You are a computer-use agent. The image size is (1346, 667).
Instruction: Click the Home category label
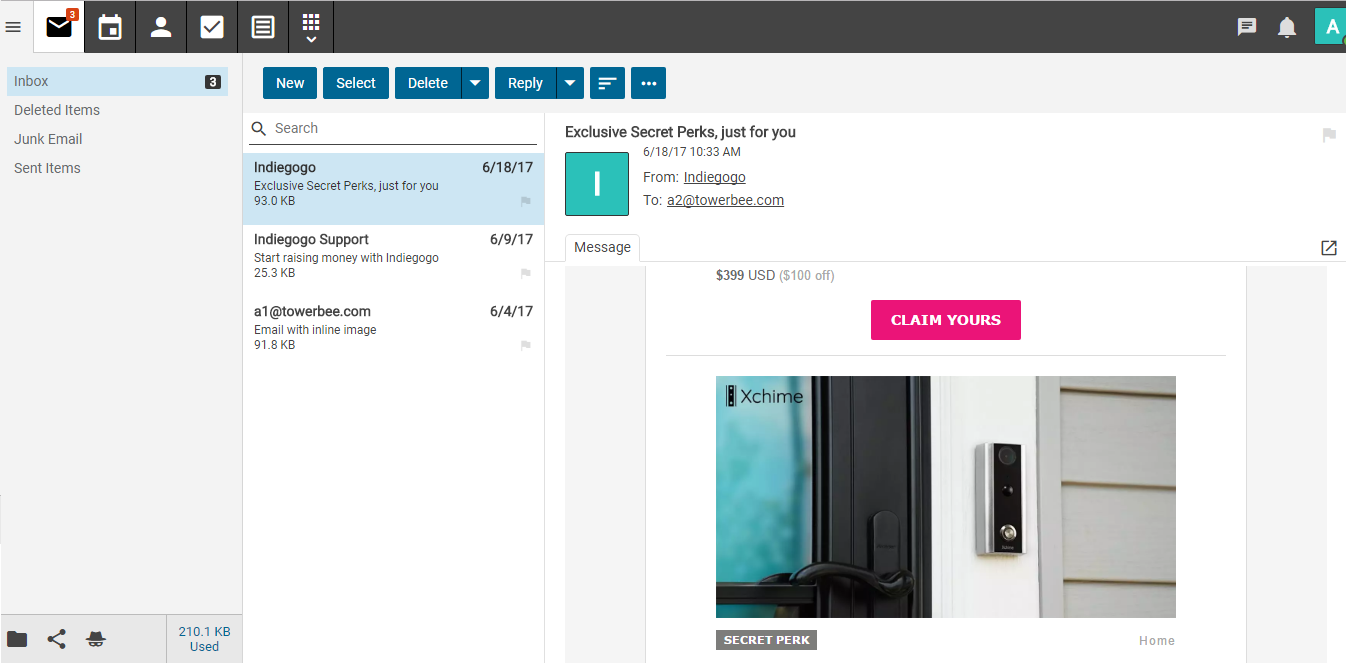1157,641
